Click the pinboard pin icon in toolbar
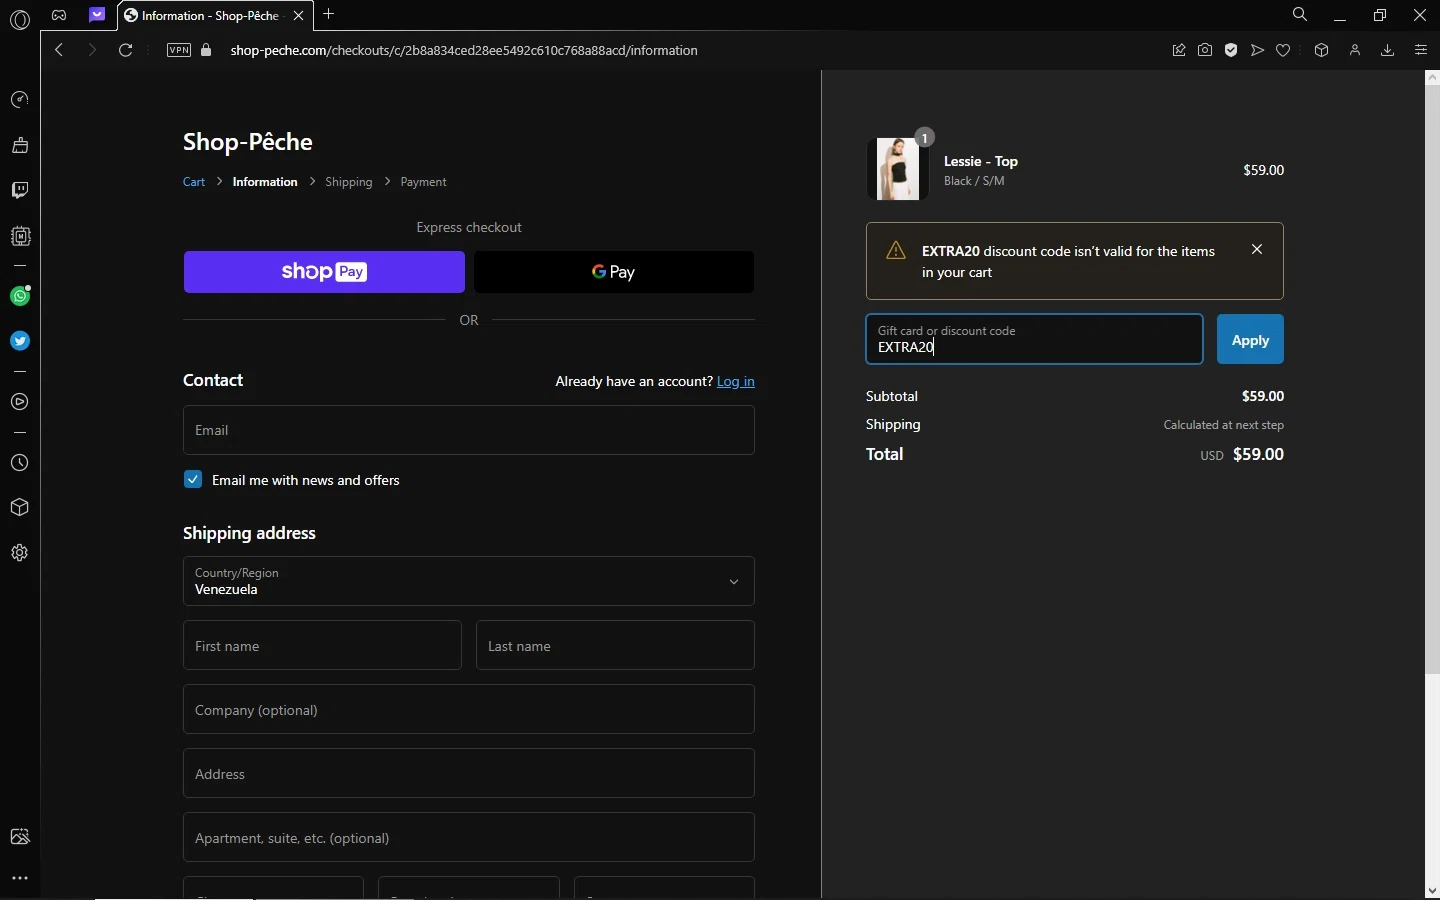 pos(1179,50)
